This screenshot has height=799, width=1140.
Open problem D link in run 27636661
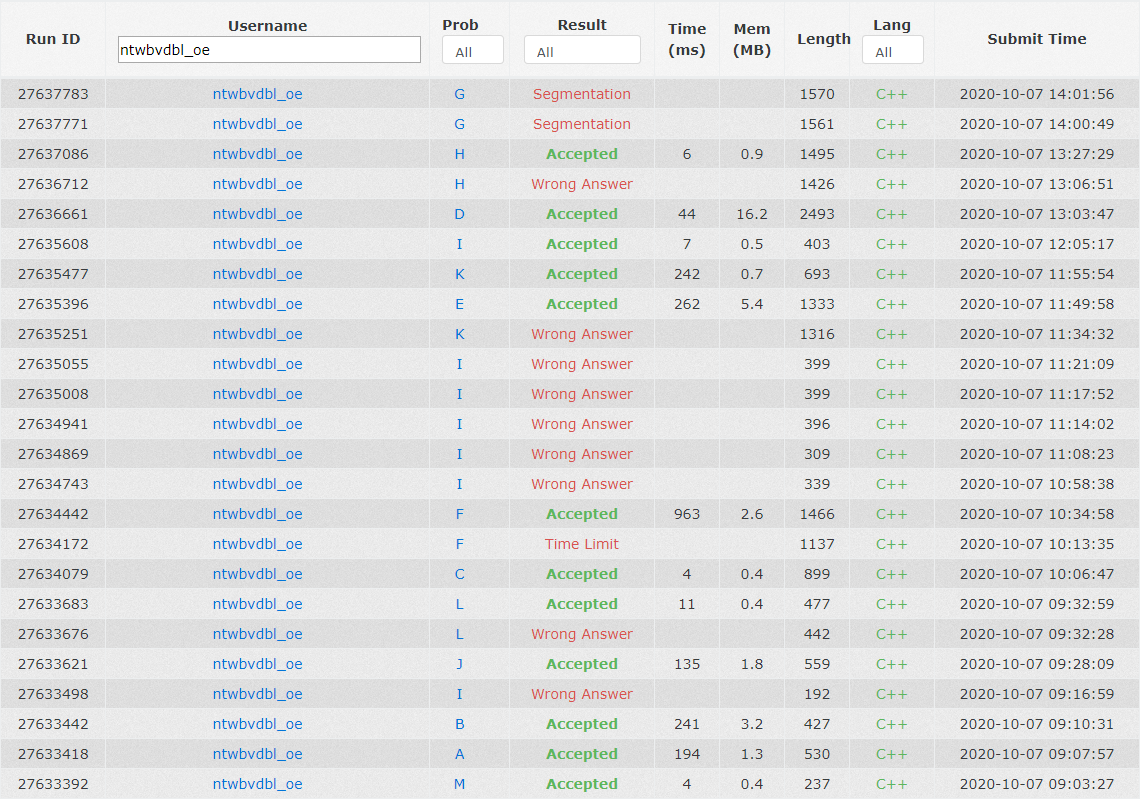click(x=459, y=214)
